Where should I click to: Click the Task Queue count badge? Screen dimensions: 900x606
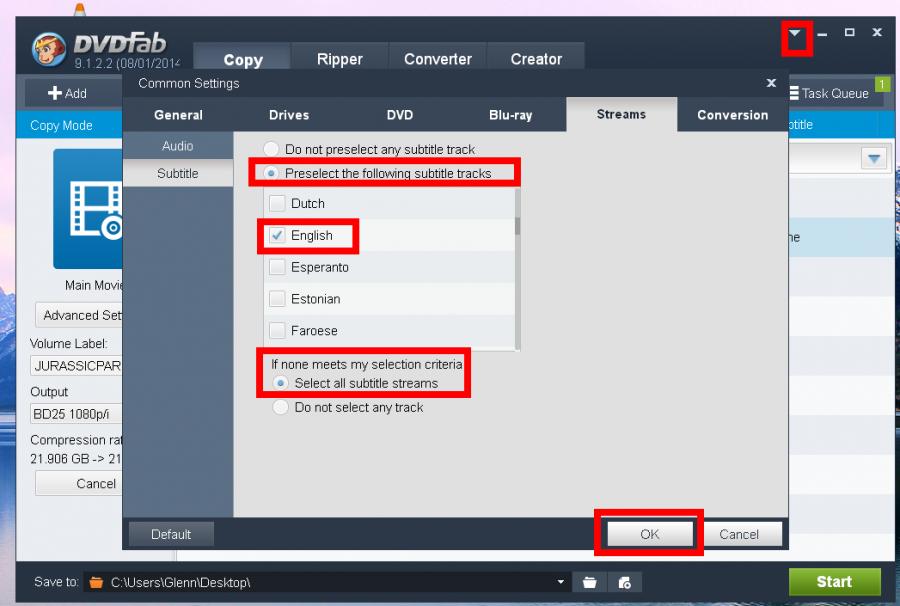pyautogui.click(x=882, y=84)
